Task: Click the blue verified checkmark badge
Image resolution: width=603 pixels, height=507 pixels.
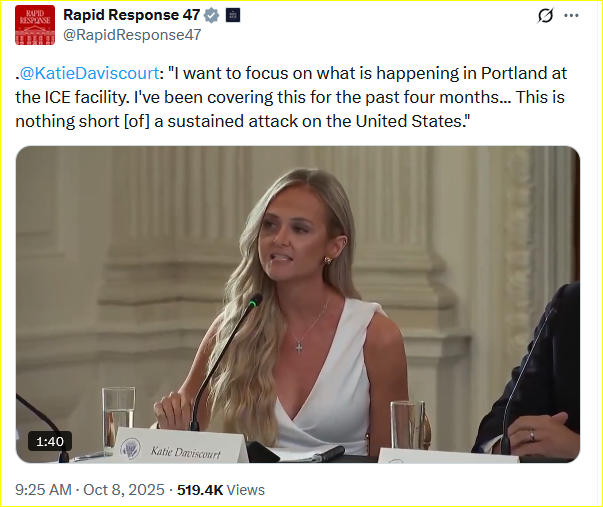Action: (x=212, y=15)
